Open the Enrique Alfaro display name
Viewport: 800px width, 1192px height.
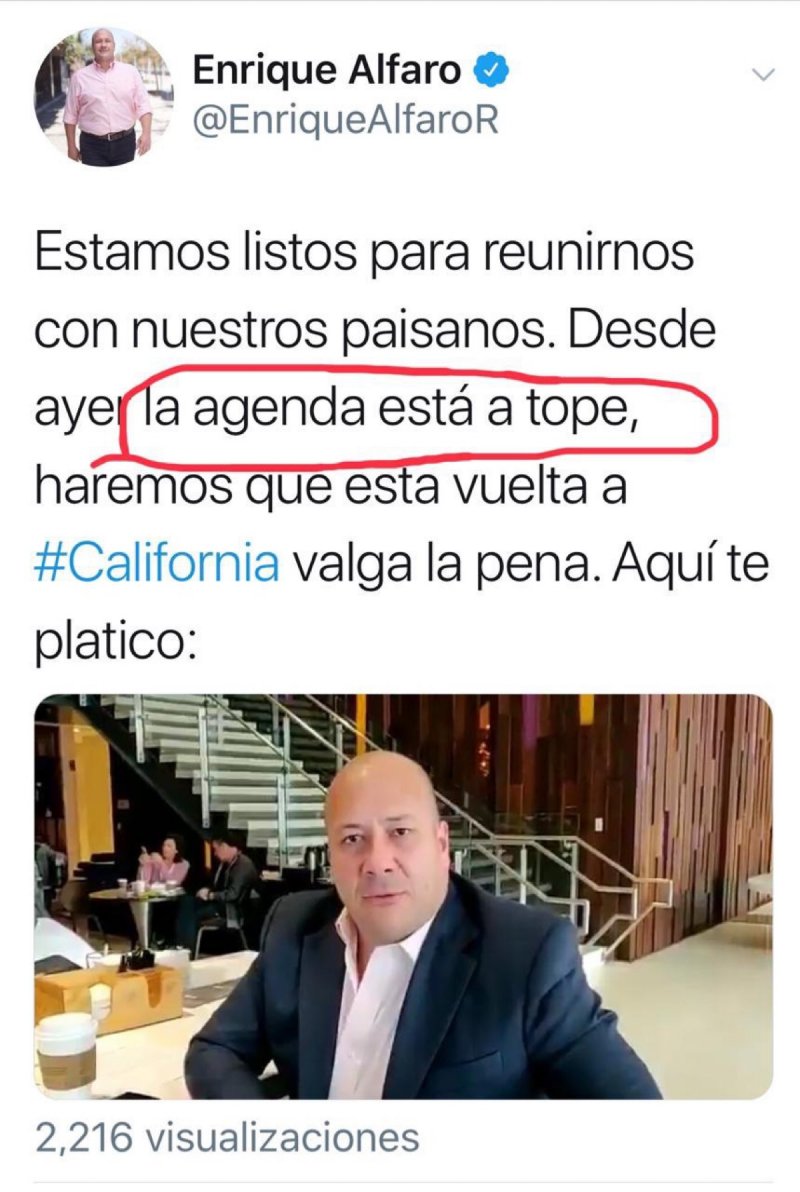(326, 70)
